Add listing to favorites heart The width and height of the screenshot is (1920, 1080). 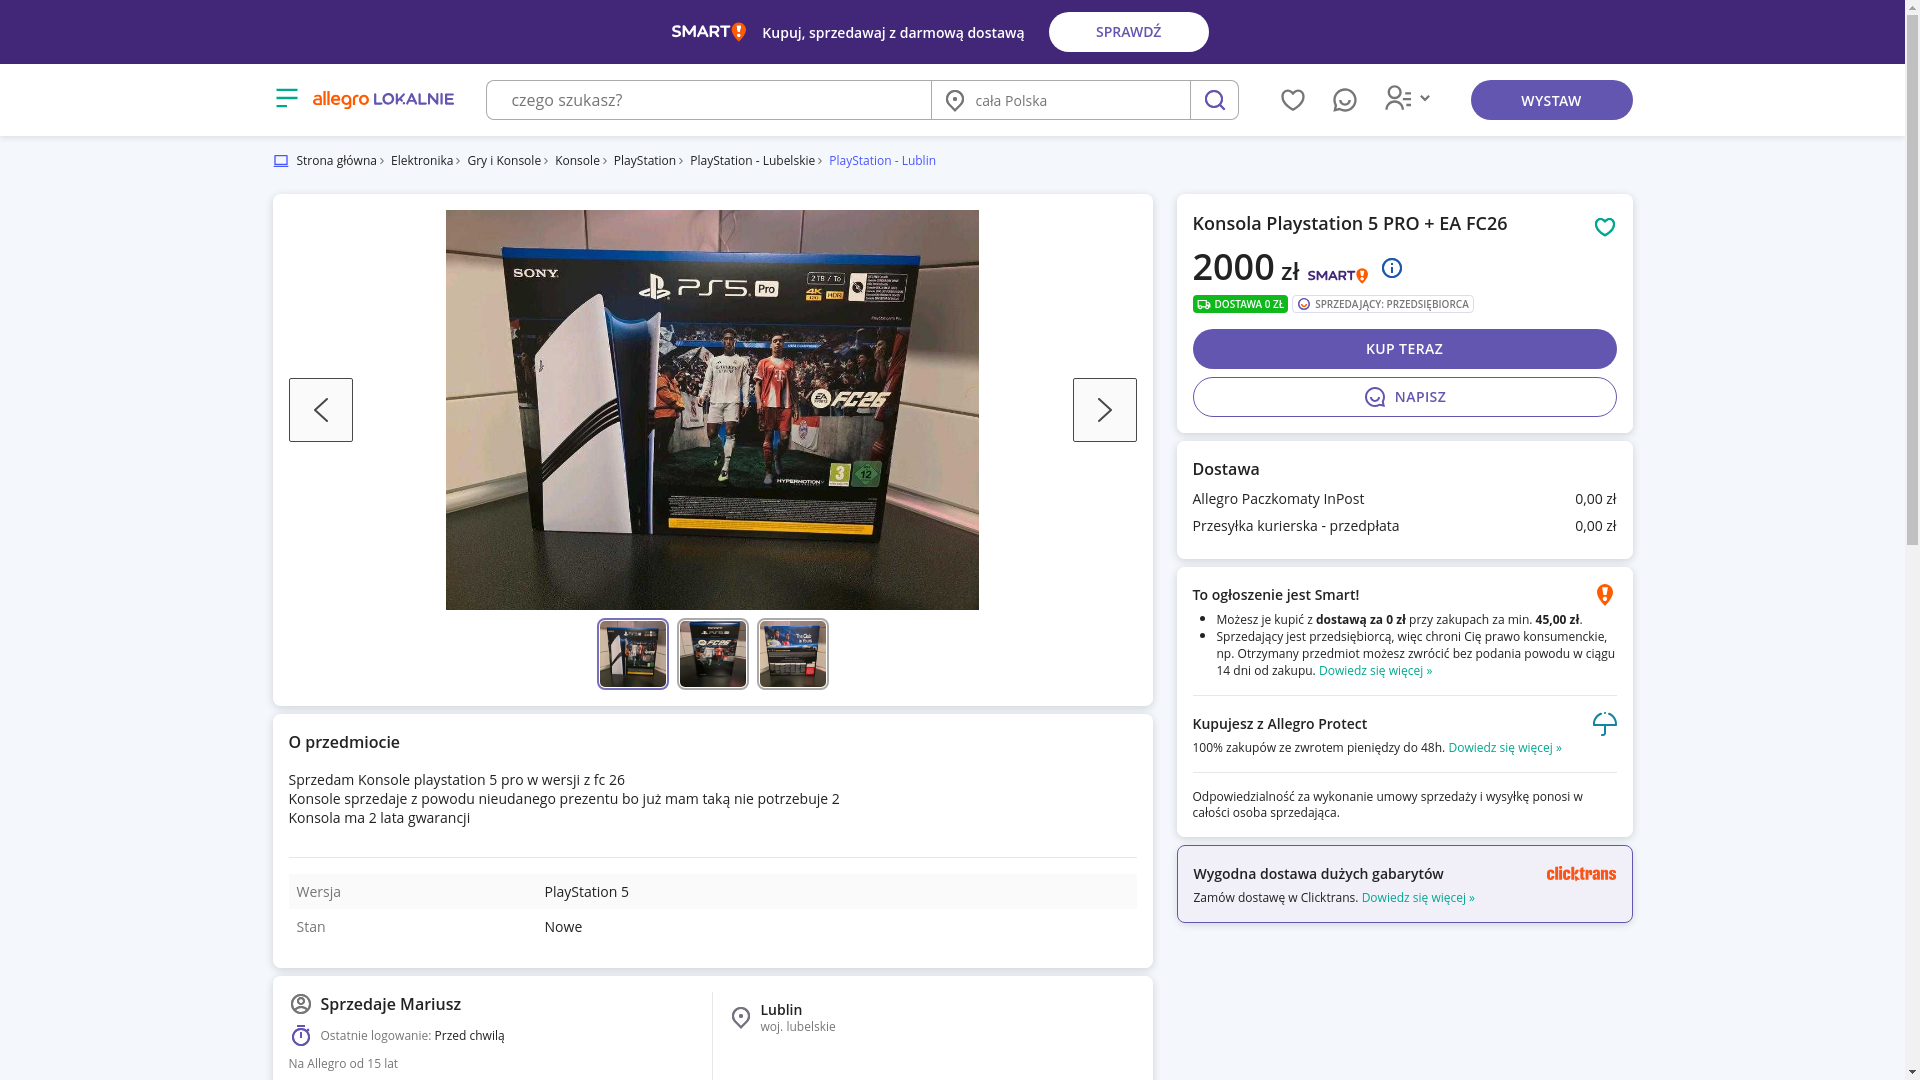[x=1604, y=227]
